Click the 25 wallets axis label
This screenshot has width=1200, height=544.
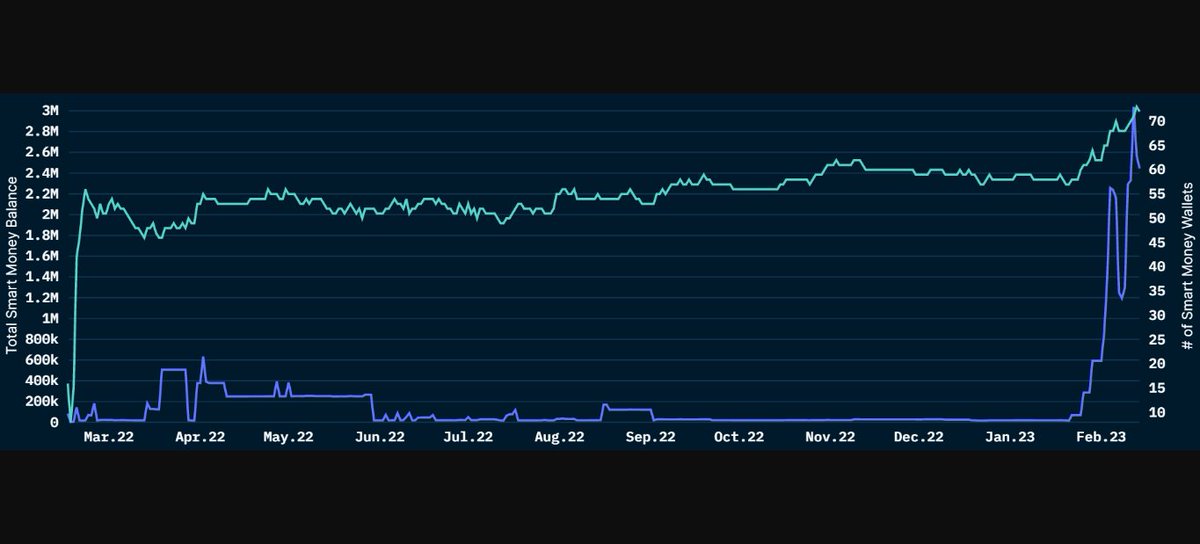[x=1157, y=340]
